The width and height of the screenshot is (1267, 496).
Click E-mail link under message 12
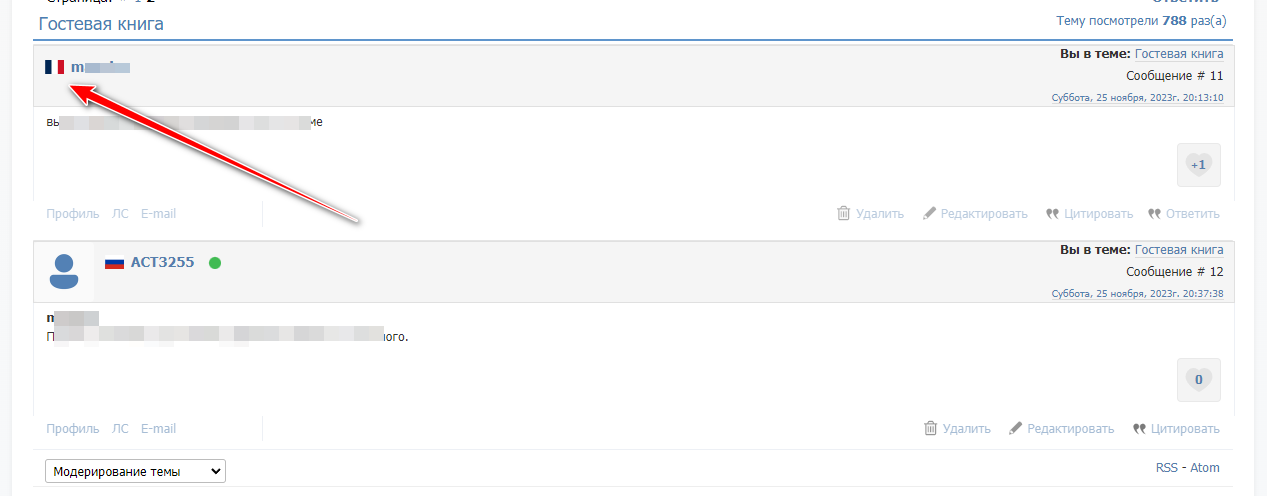pyautogui.click(x=158, y=429)
